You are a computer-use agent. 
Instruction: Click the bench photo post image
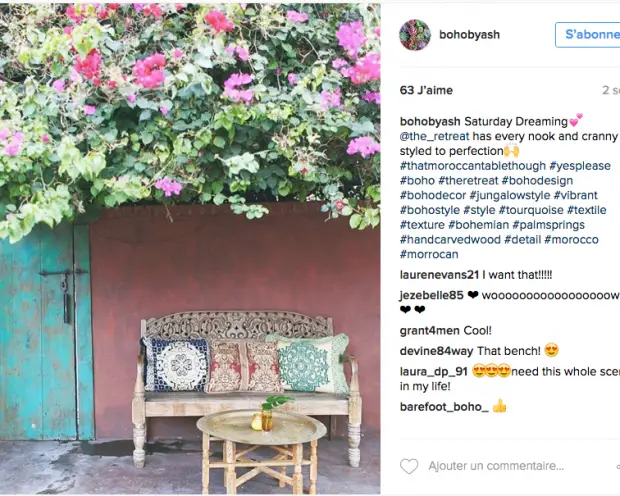pos(190,249)
